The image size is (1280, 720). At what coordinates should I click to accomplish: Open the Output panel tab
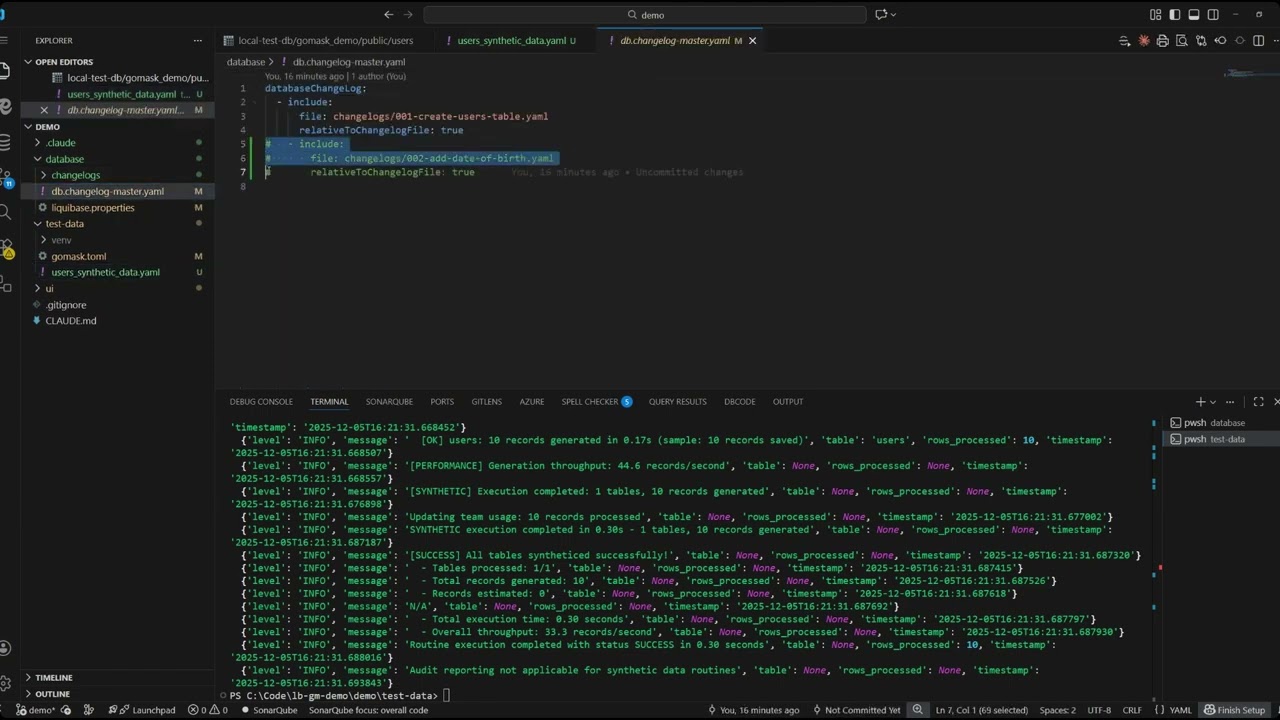(788, 402)
